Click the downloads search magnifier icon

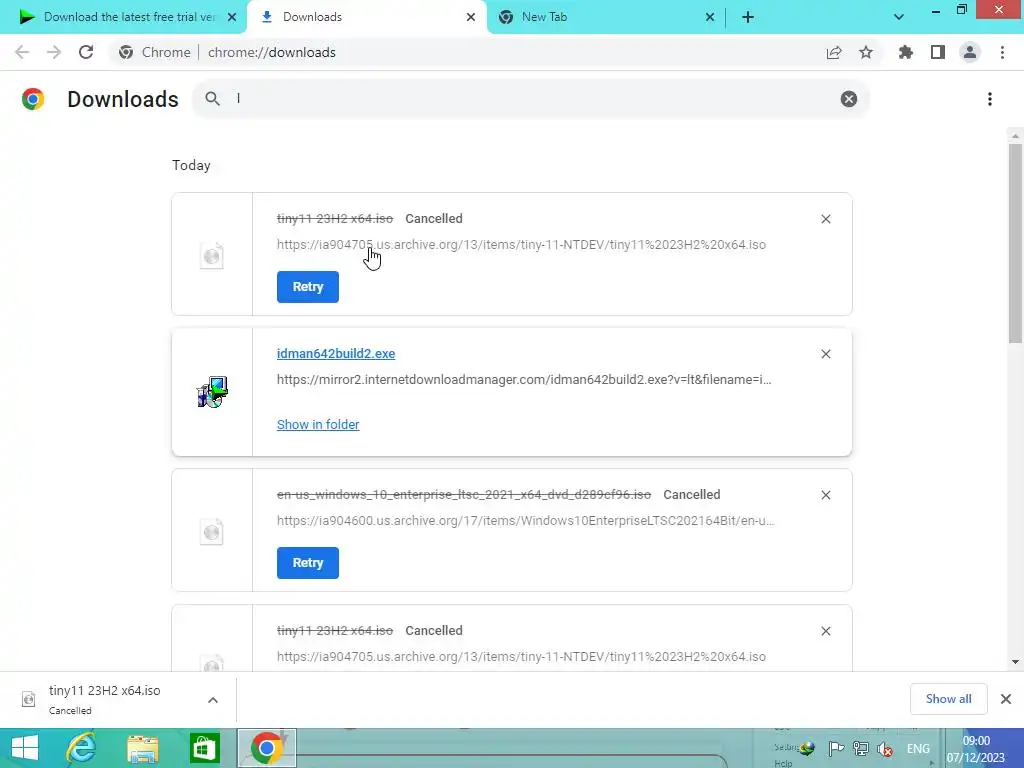pos(212,99)
